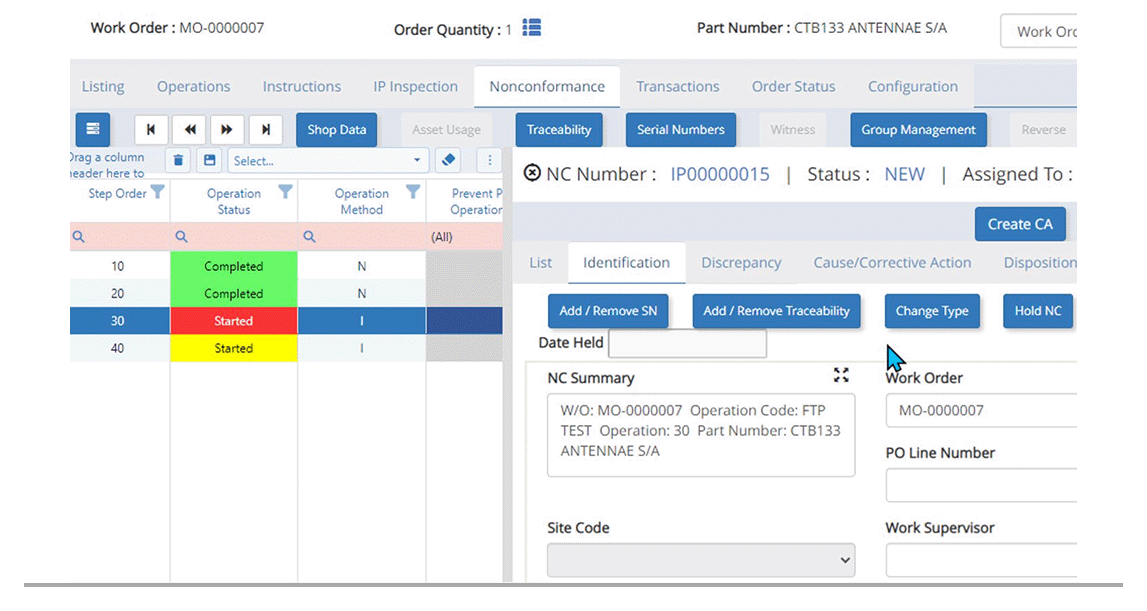Click the rewind previous page icon
The height and width of the screenshot is (611, 1147).
tap(188, 129)
